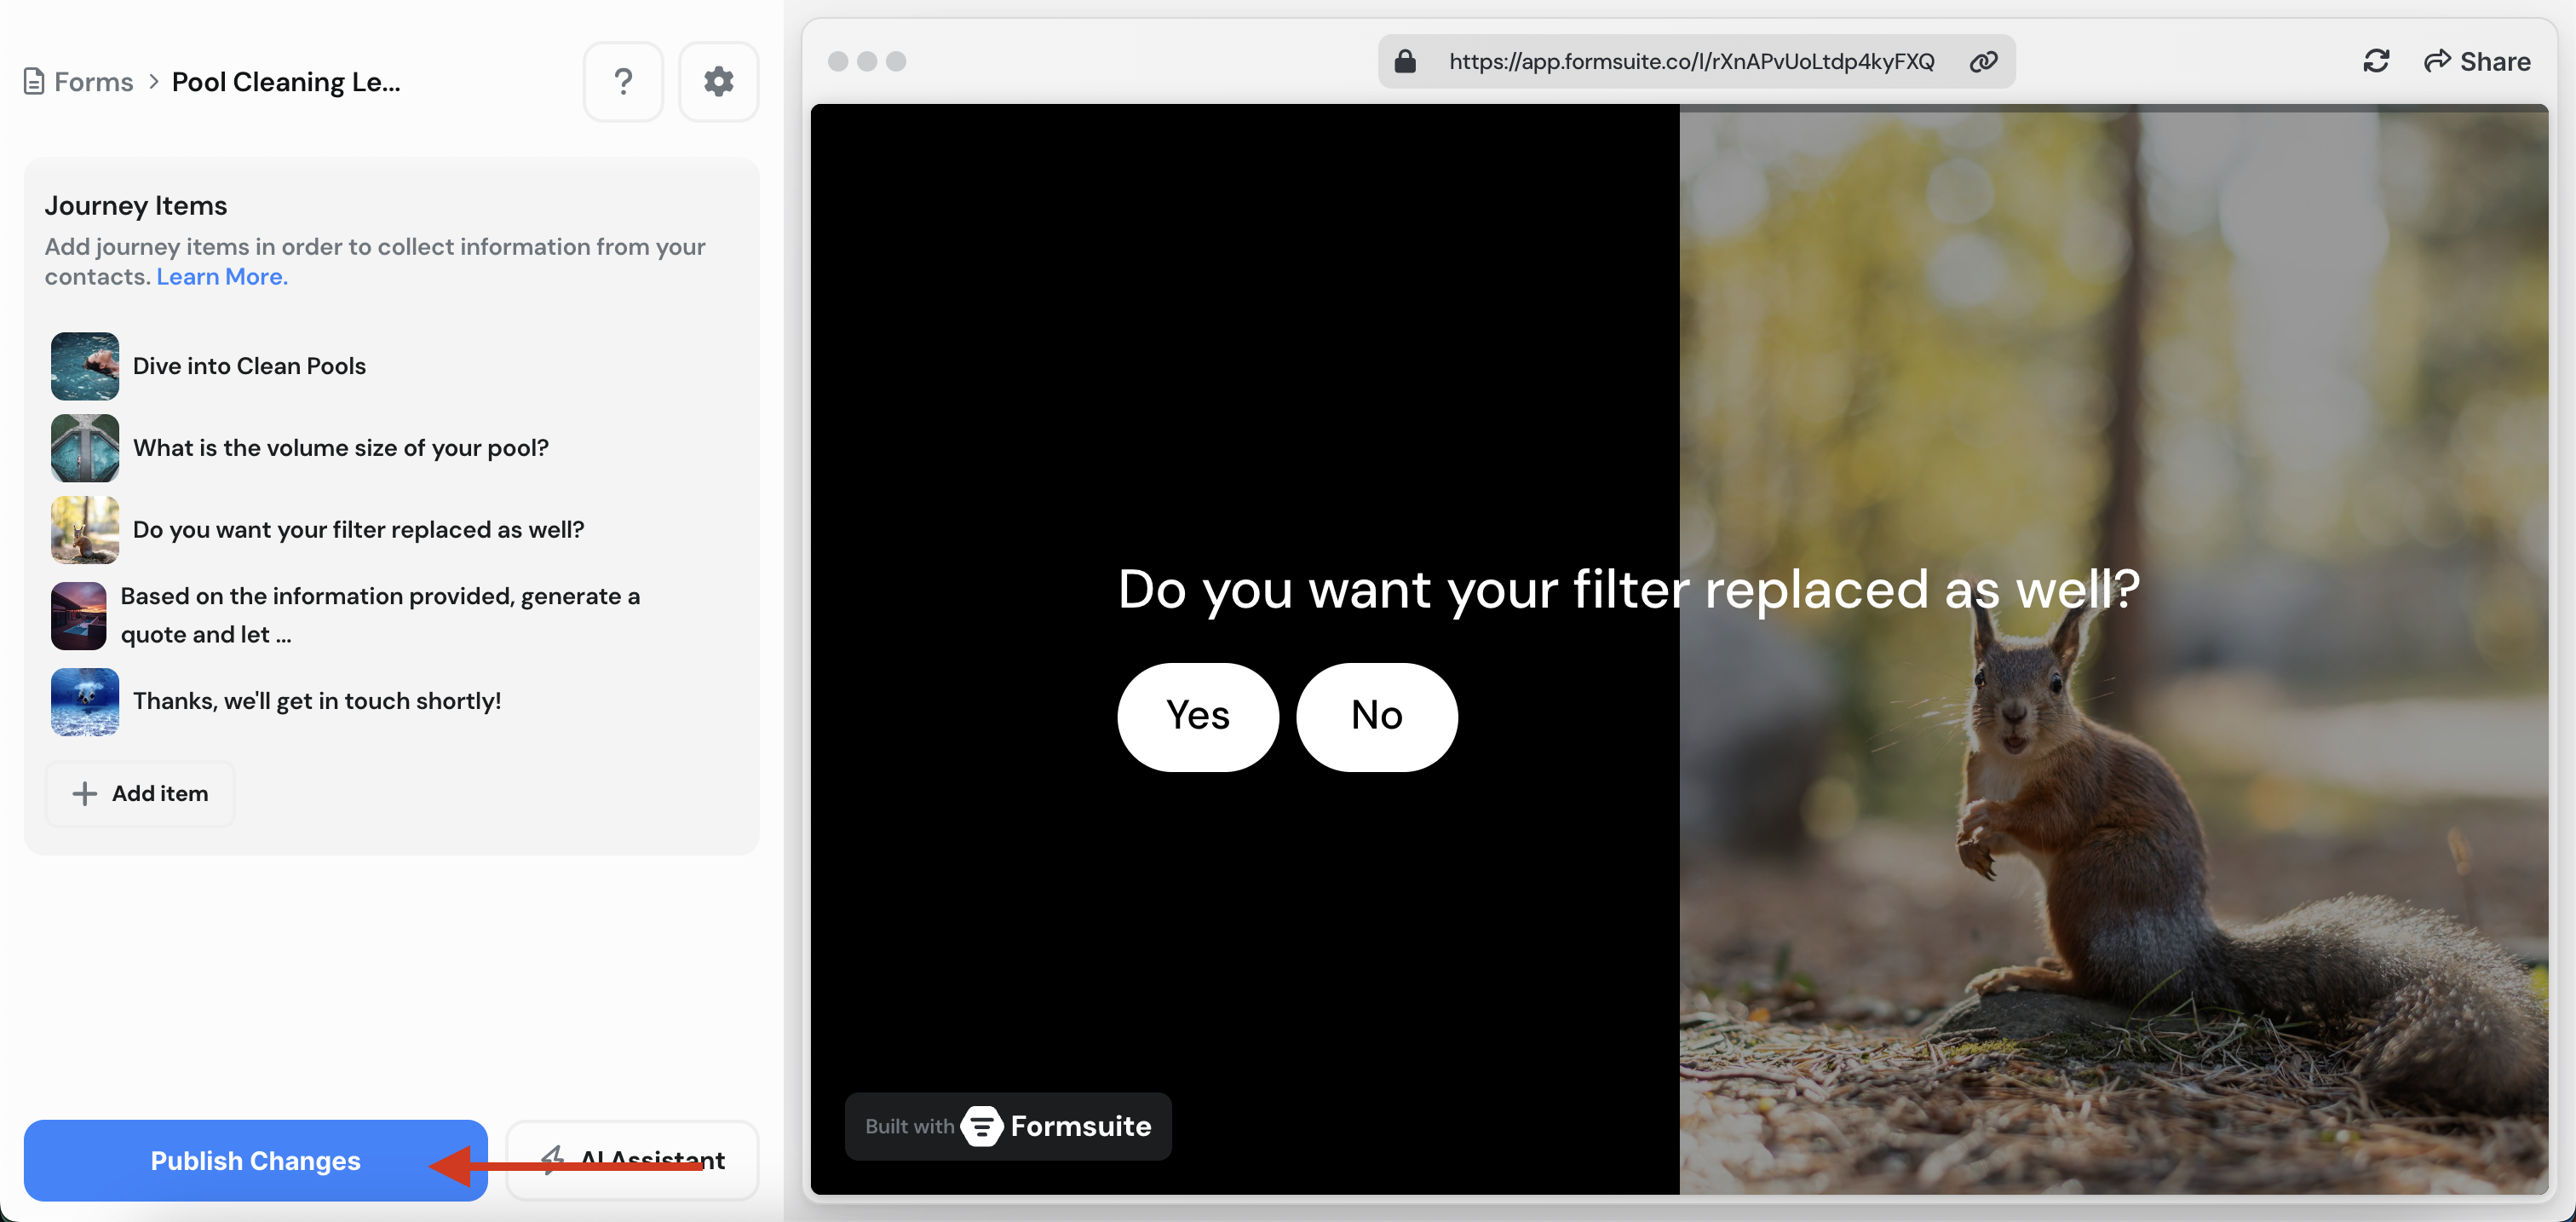The image size is (2576, 1222).
Task: Go back to Forms breadcrumb
Action: (93, 81)
